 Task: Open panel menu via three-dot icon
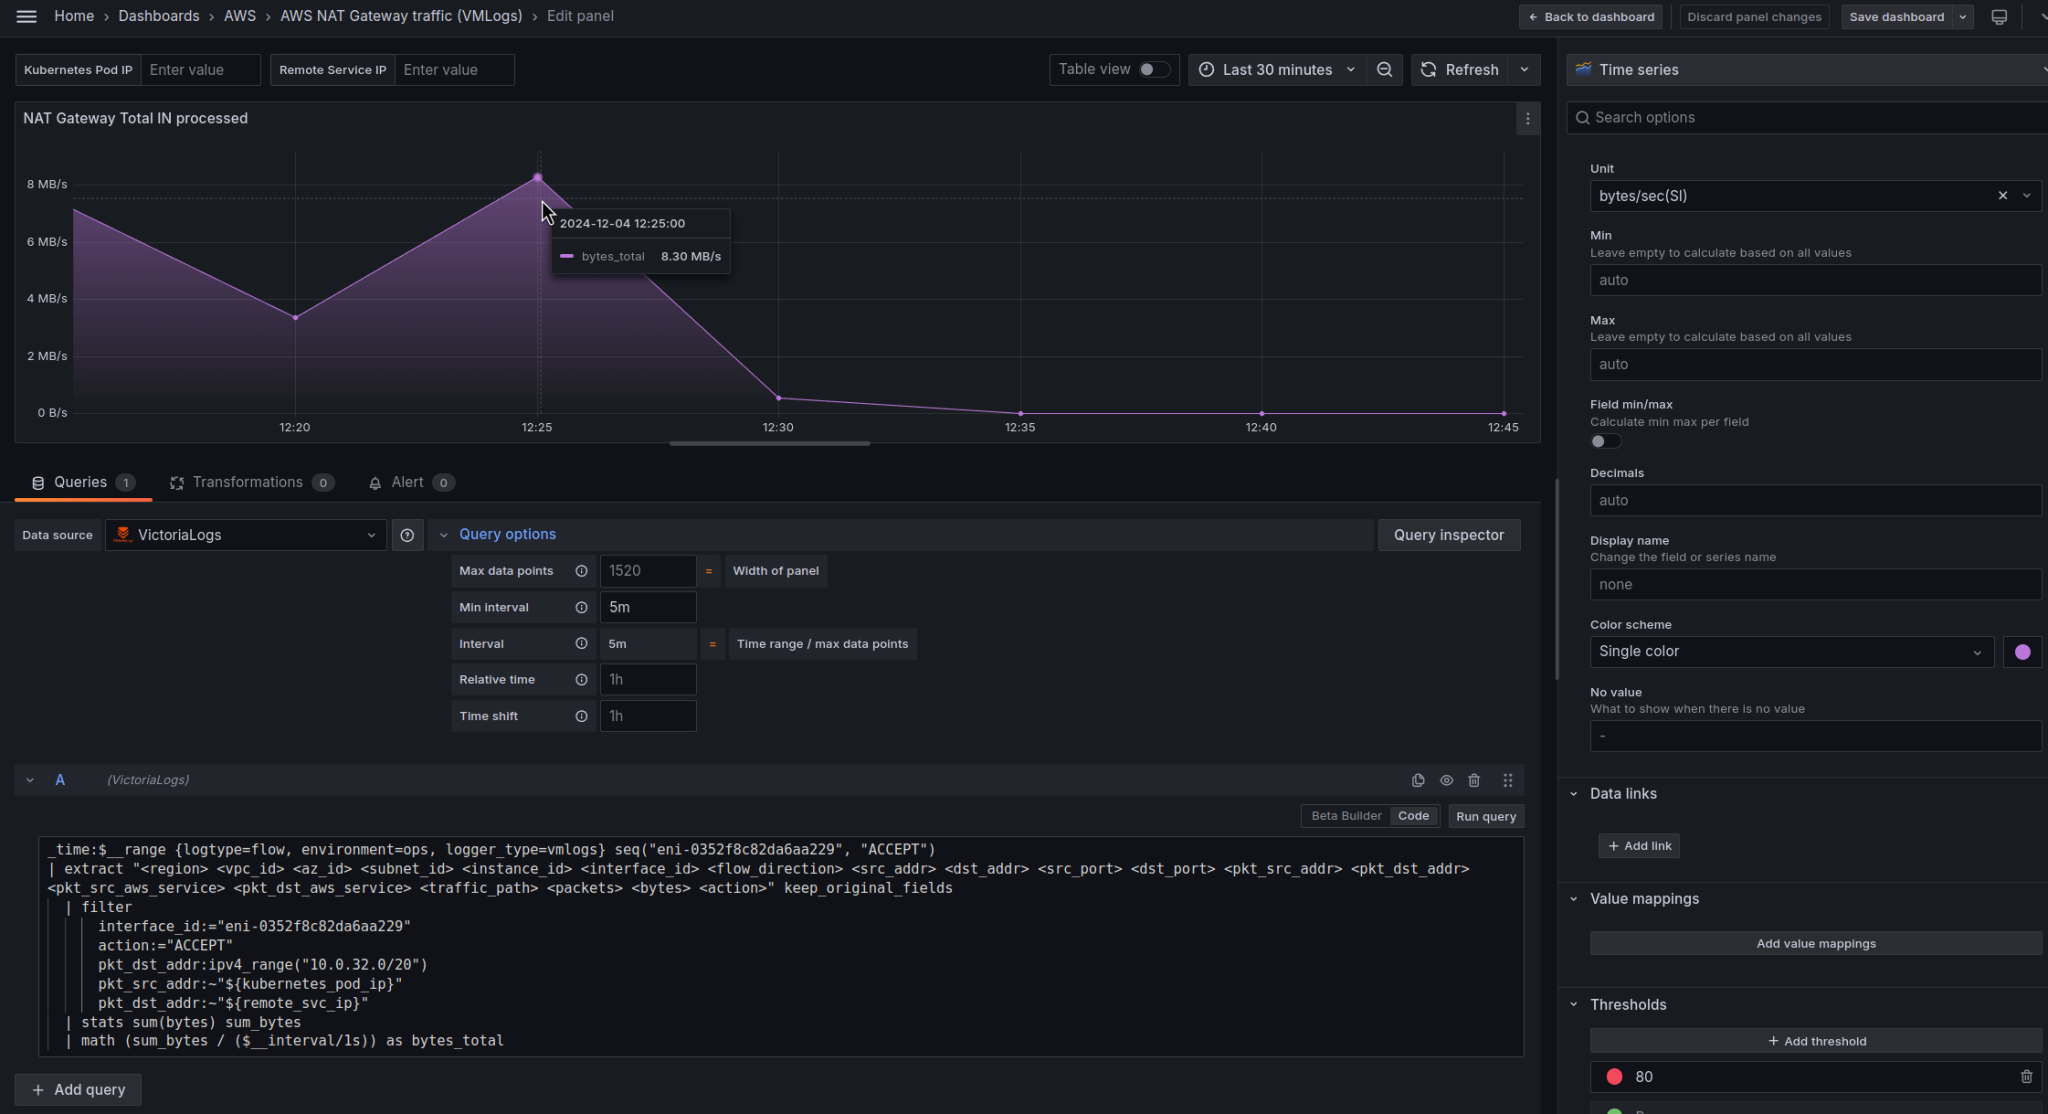pos(1527,118)
